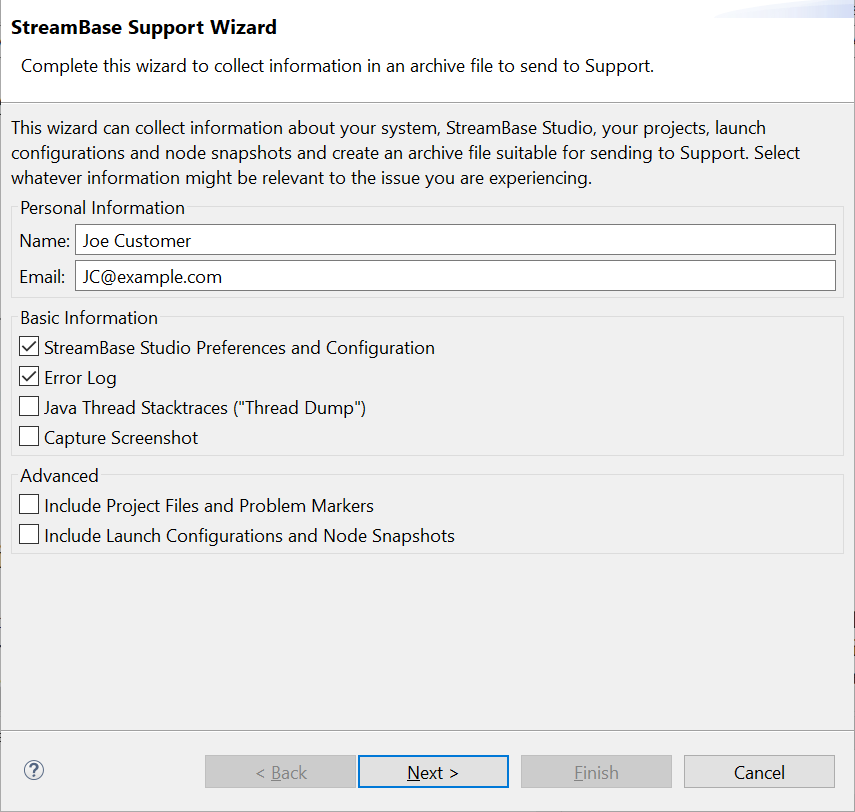The image size is (855, 812).
Task: Enable Java Thread Stacktraces checkbox
Action: click(x=29, y=407)
